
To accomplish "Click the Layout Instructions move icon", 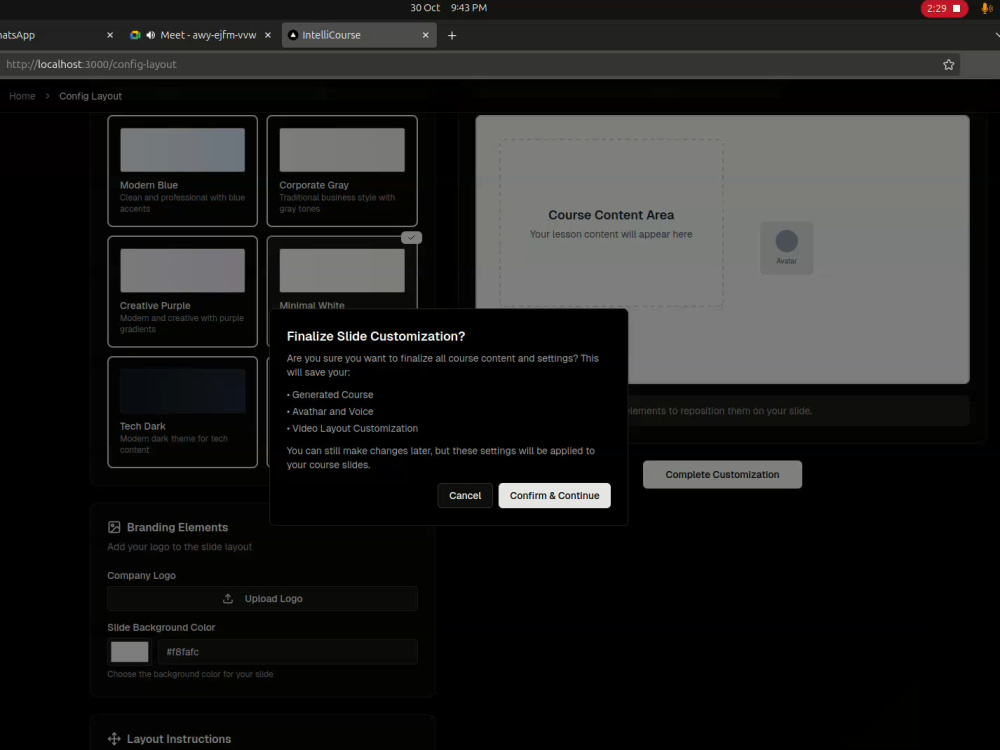I will coord(114,739).
